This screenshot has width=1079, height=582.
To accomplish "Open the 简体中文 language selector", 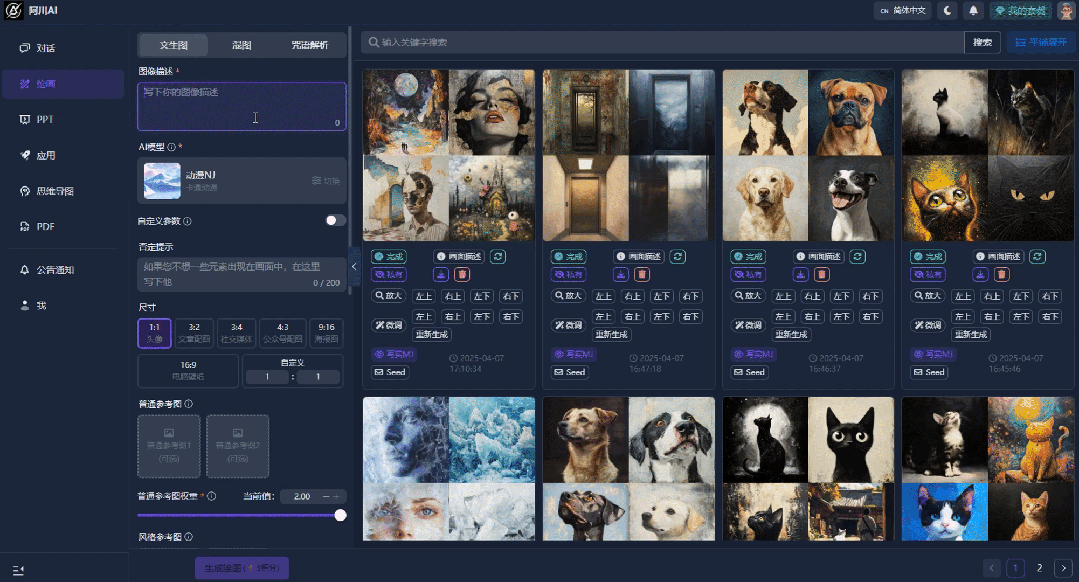I will click(902, 11).
